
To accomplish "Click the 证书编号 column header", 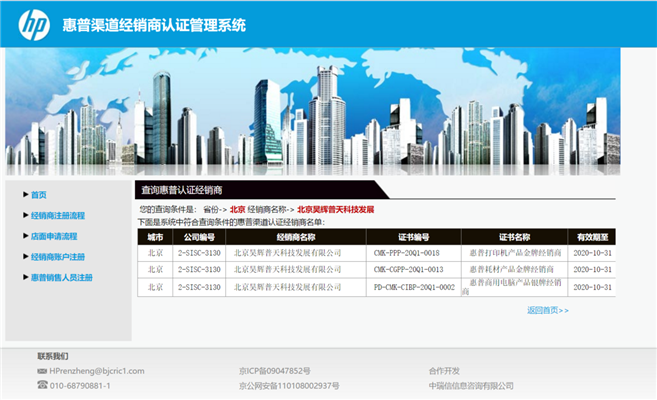I will pos(414,237).
